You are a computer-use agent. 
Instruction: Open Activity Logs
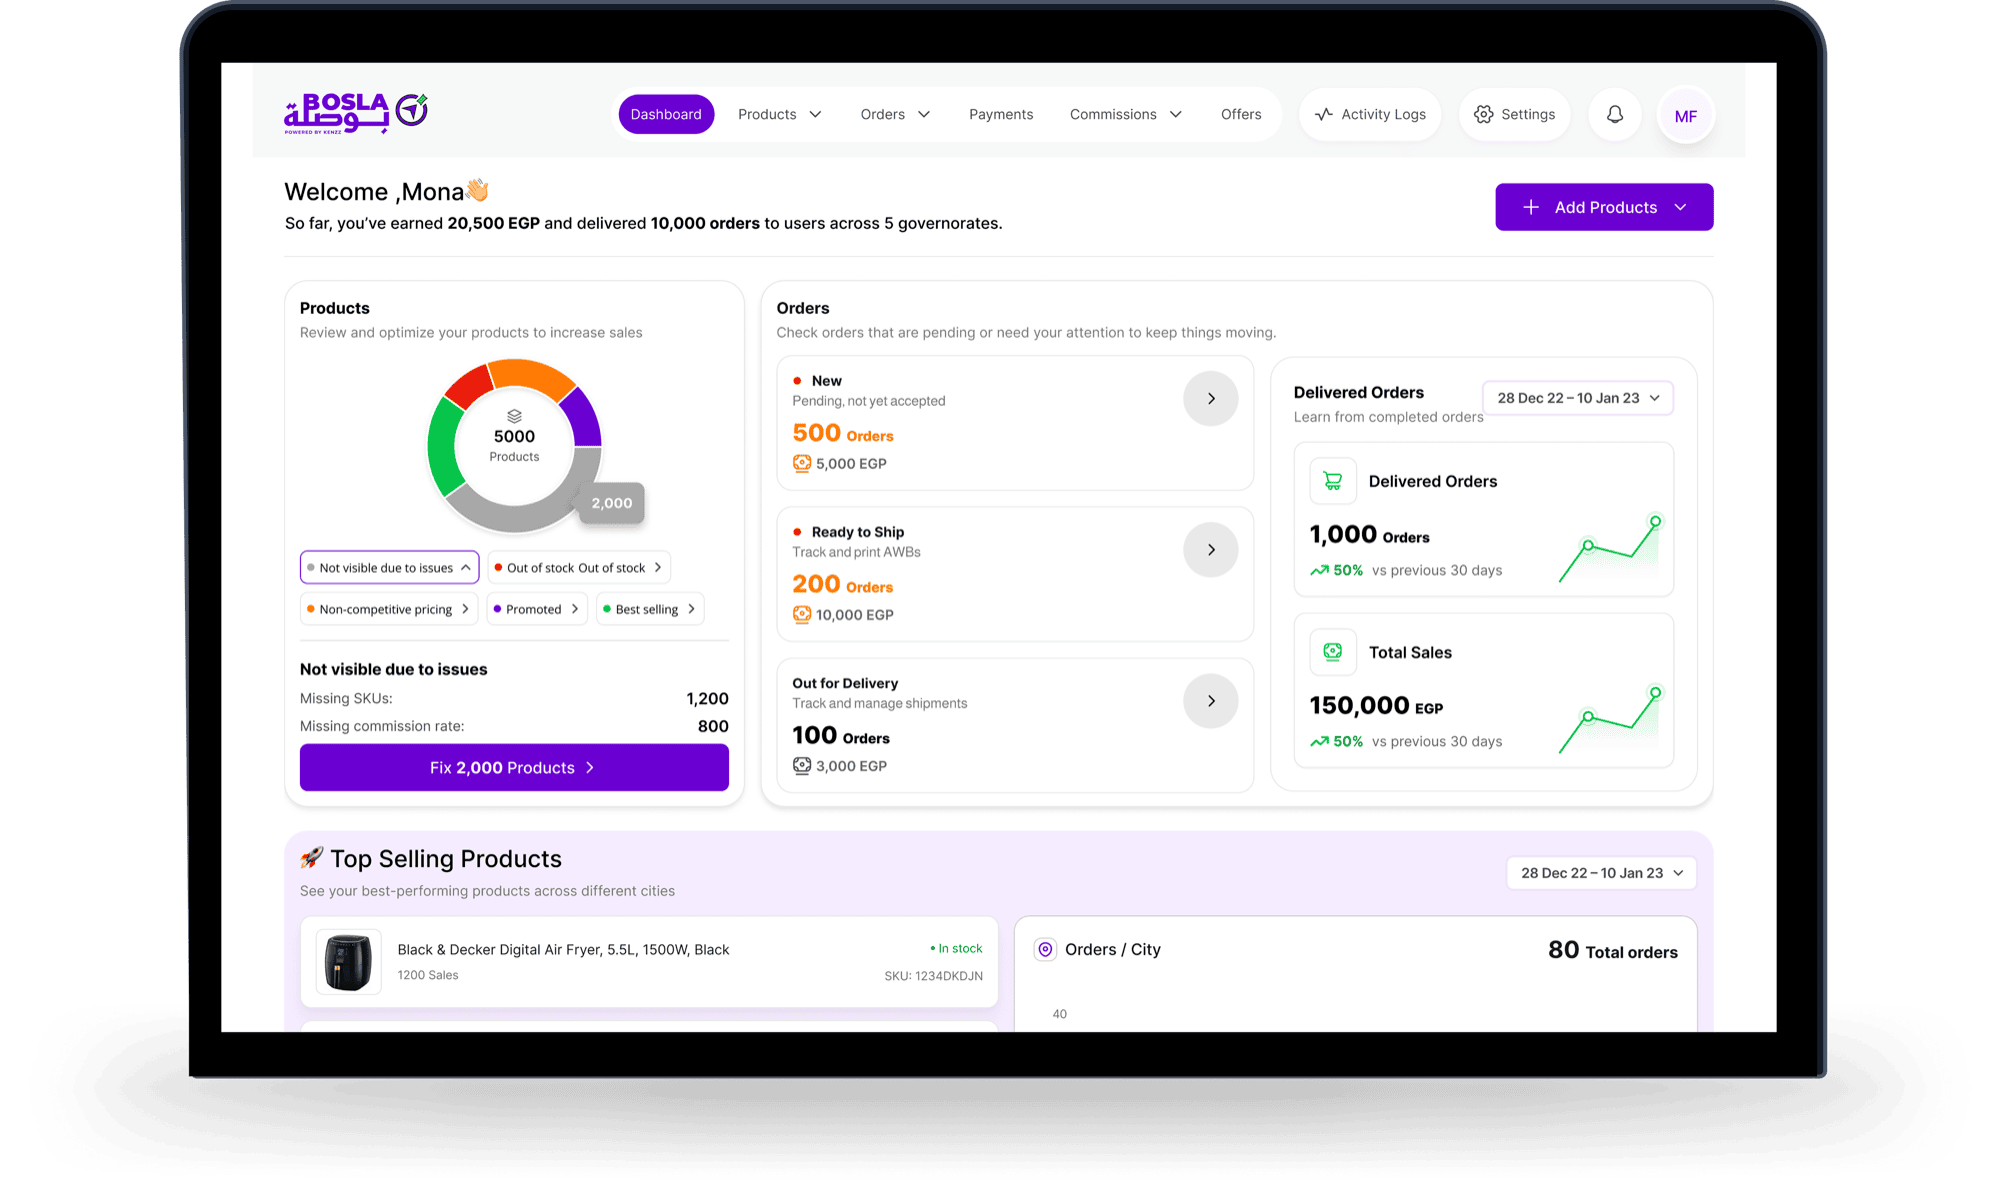point(1370,114)
